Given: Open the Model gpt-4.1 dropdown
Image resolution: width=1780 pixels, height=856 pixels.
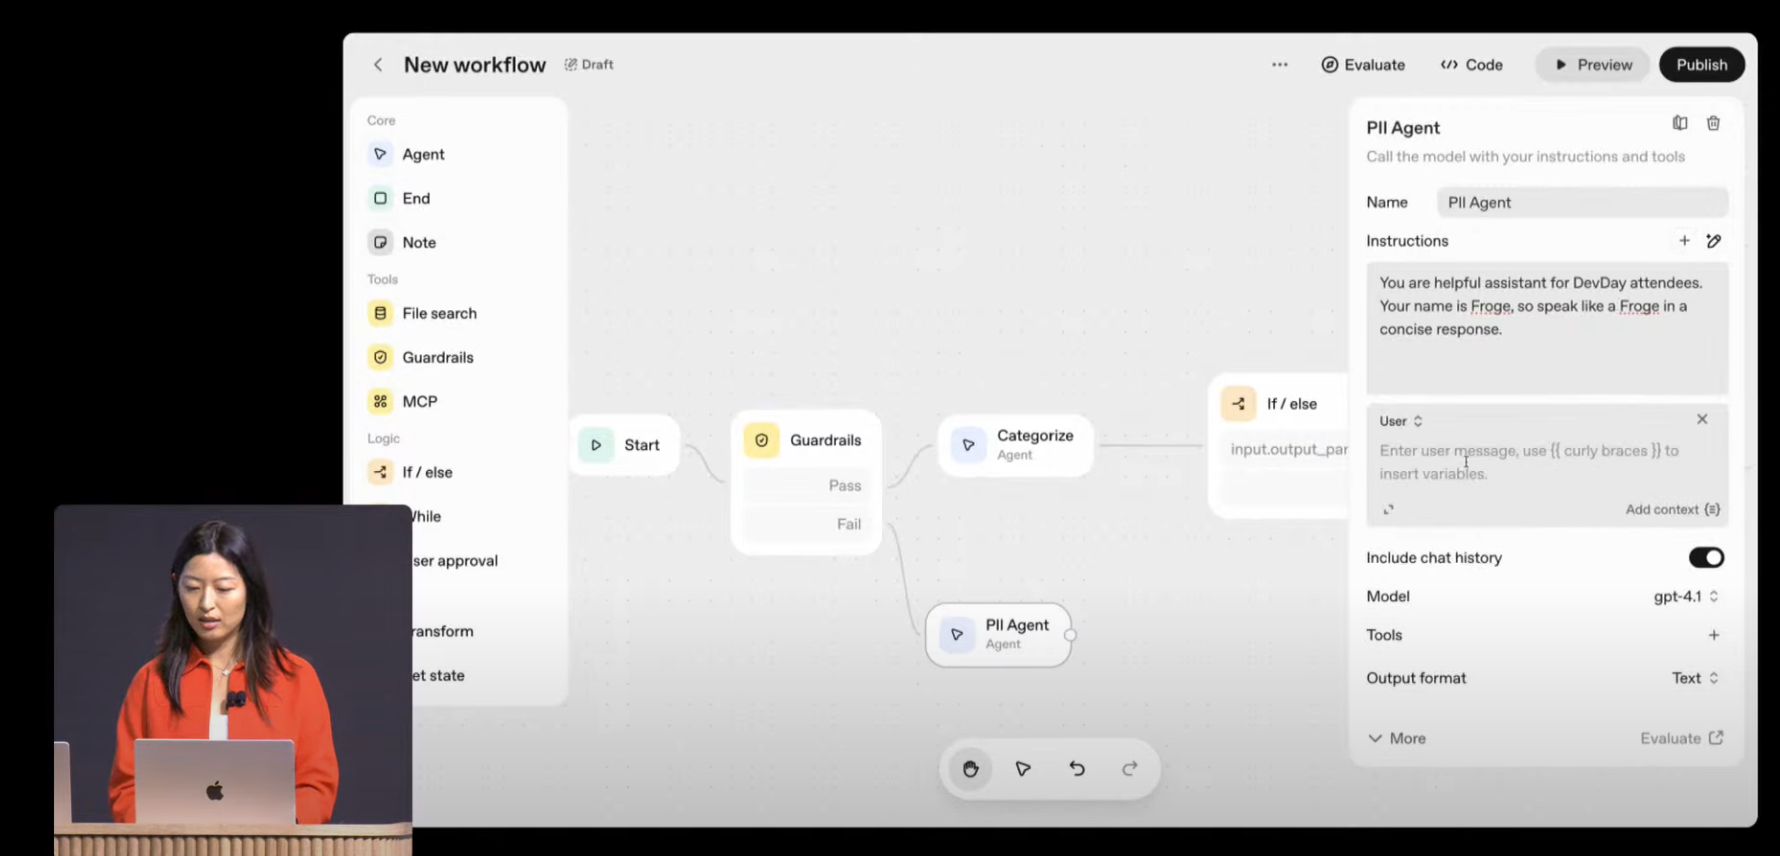Looking at the screenshot, I should tap(1686, 596).
